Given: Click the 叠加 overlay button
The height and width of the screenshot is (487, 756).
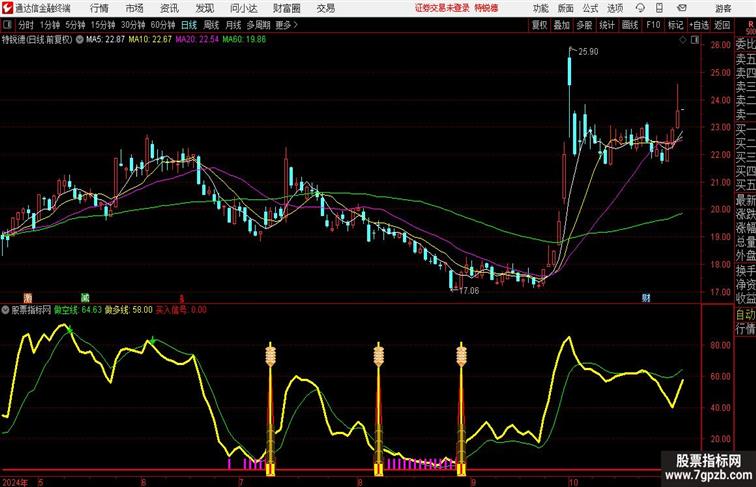Looking at the screenshot, I should 562,25.
